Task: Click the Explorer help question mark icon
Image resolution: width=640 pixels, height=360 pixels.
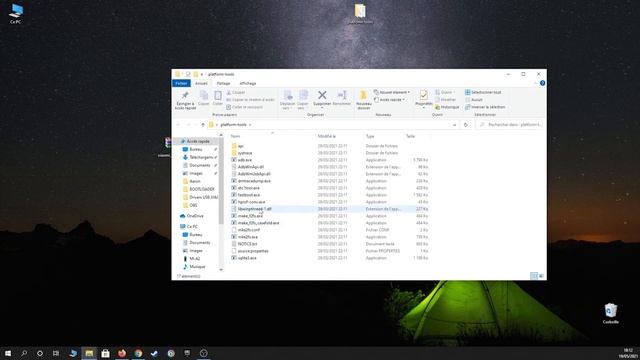Action: pos(542,83)
